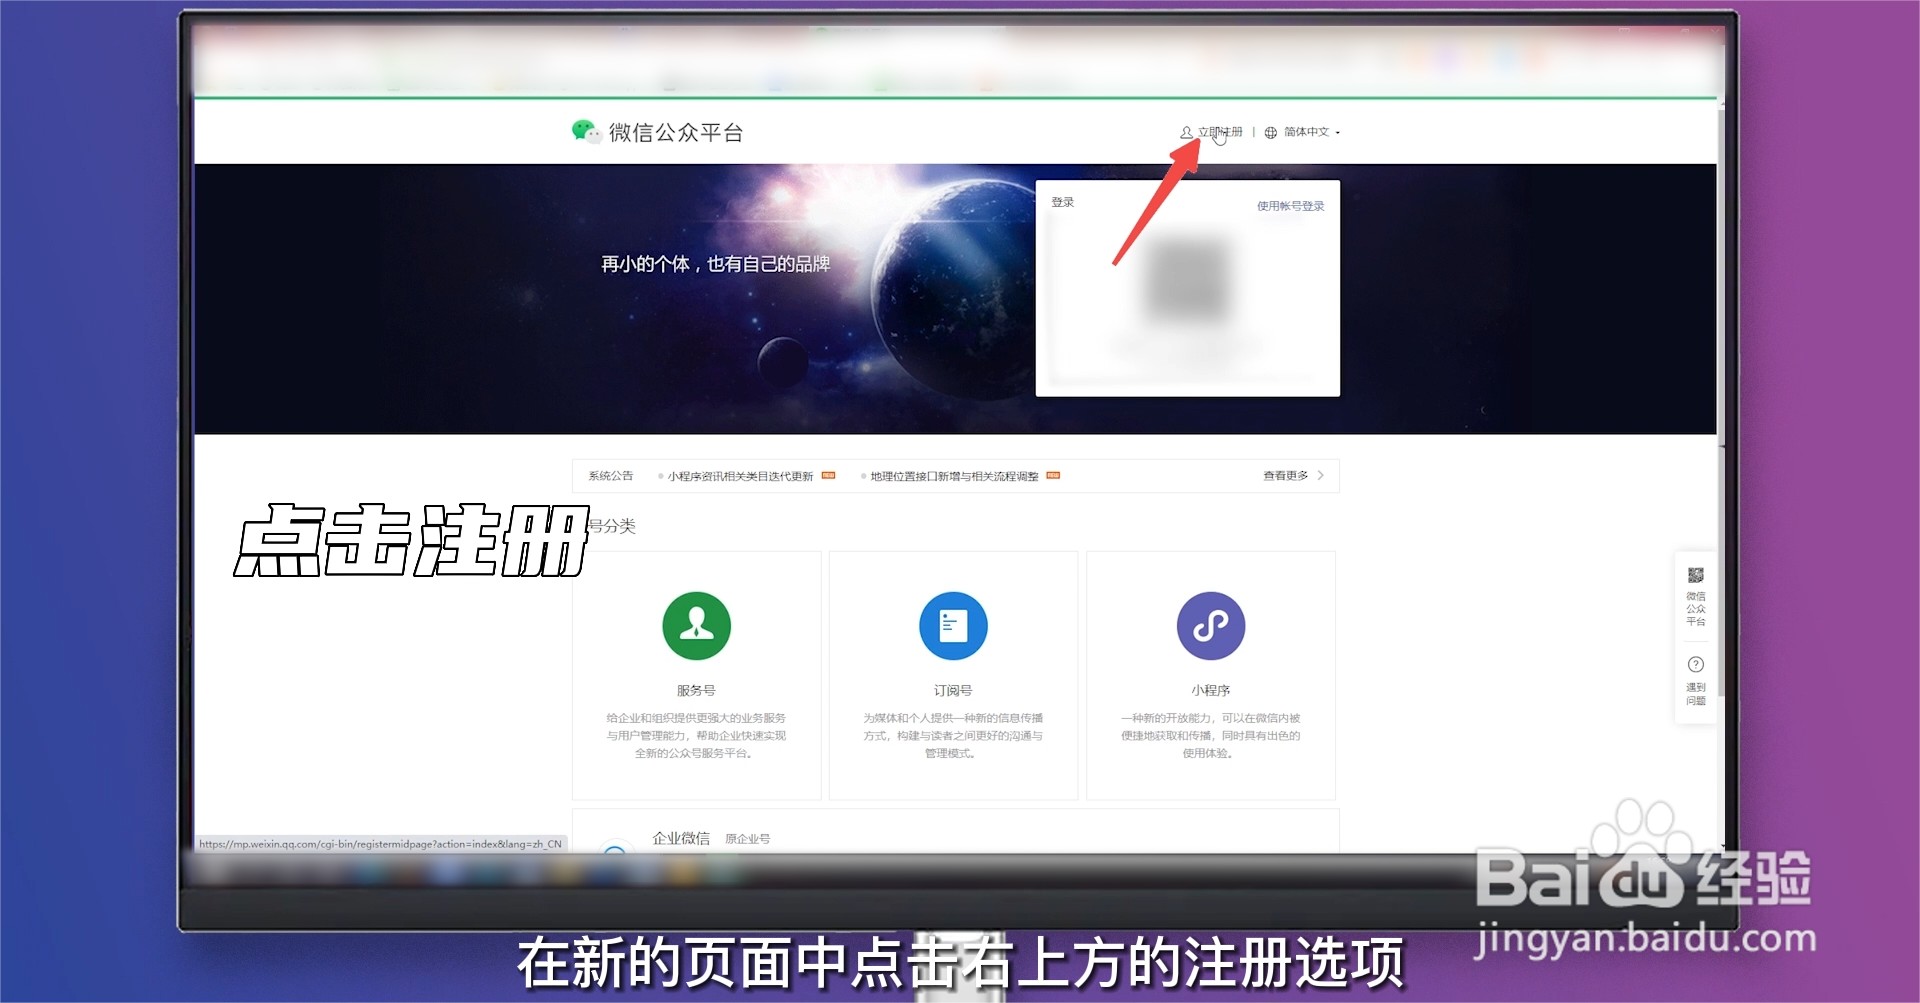Switch to 使用帐号登录 login mode
Viewport: 1920px width, 1003px height.
1290,205
